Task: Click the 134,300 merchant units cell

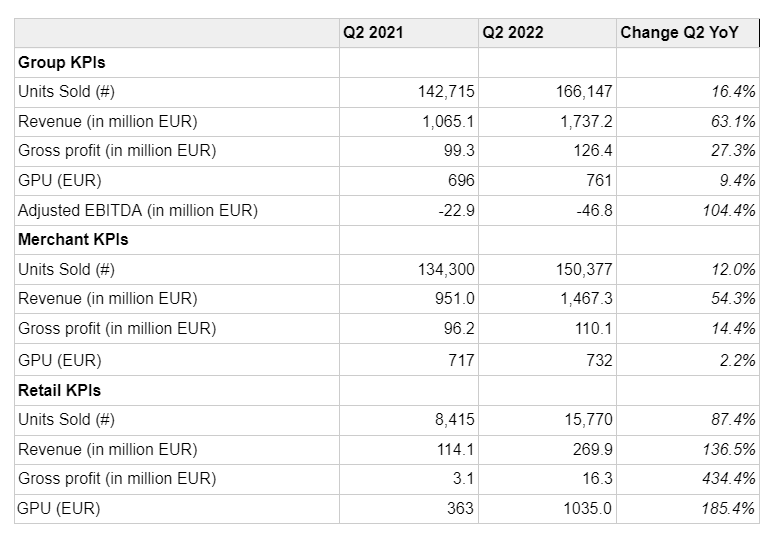Action: pyautogui.click(x=446, y=270)
